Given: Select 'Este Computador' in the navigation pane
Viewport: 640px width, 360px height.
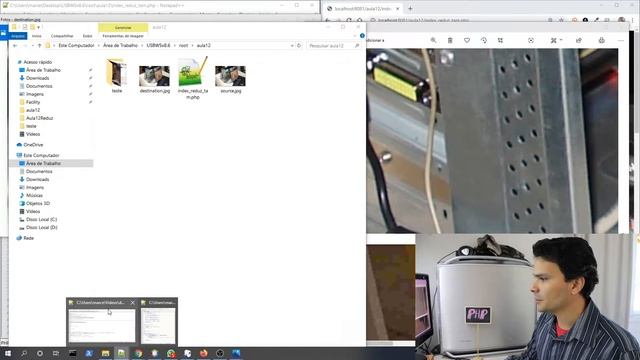Looking at the screenshot, I should [41, 156].
